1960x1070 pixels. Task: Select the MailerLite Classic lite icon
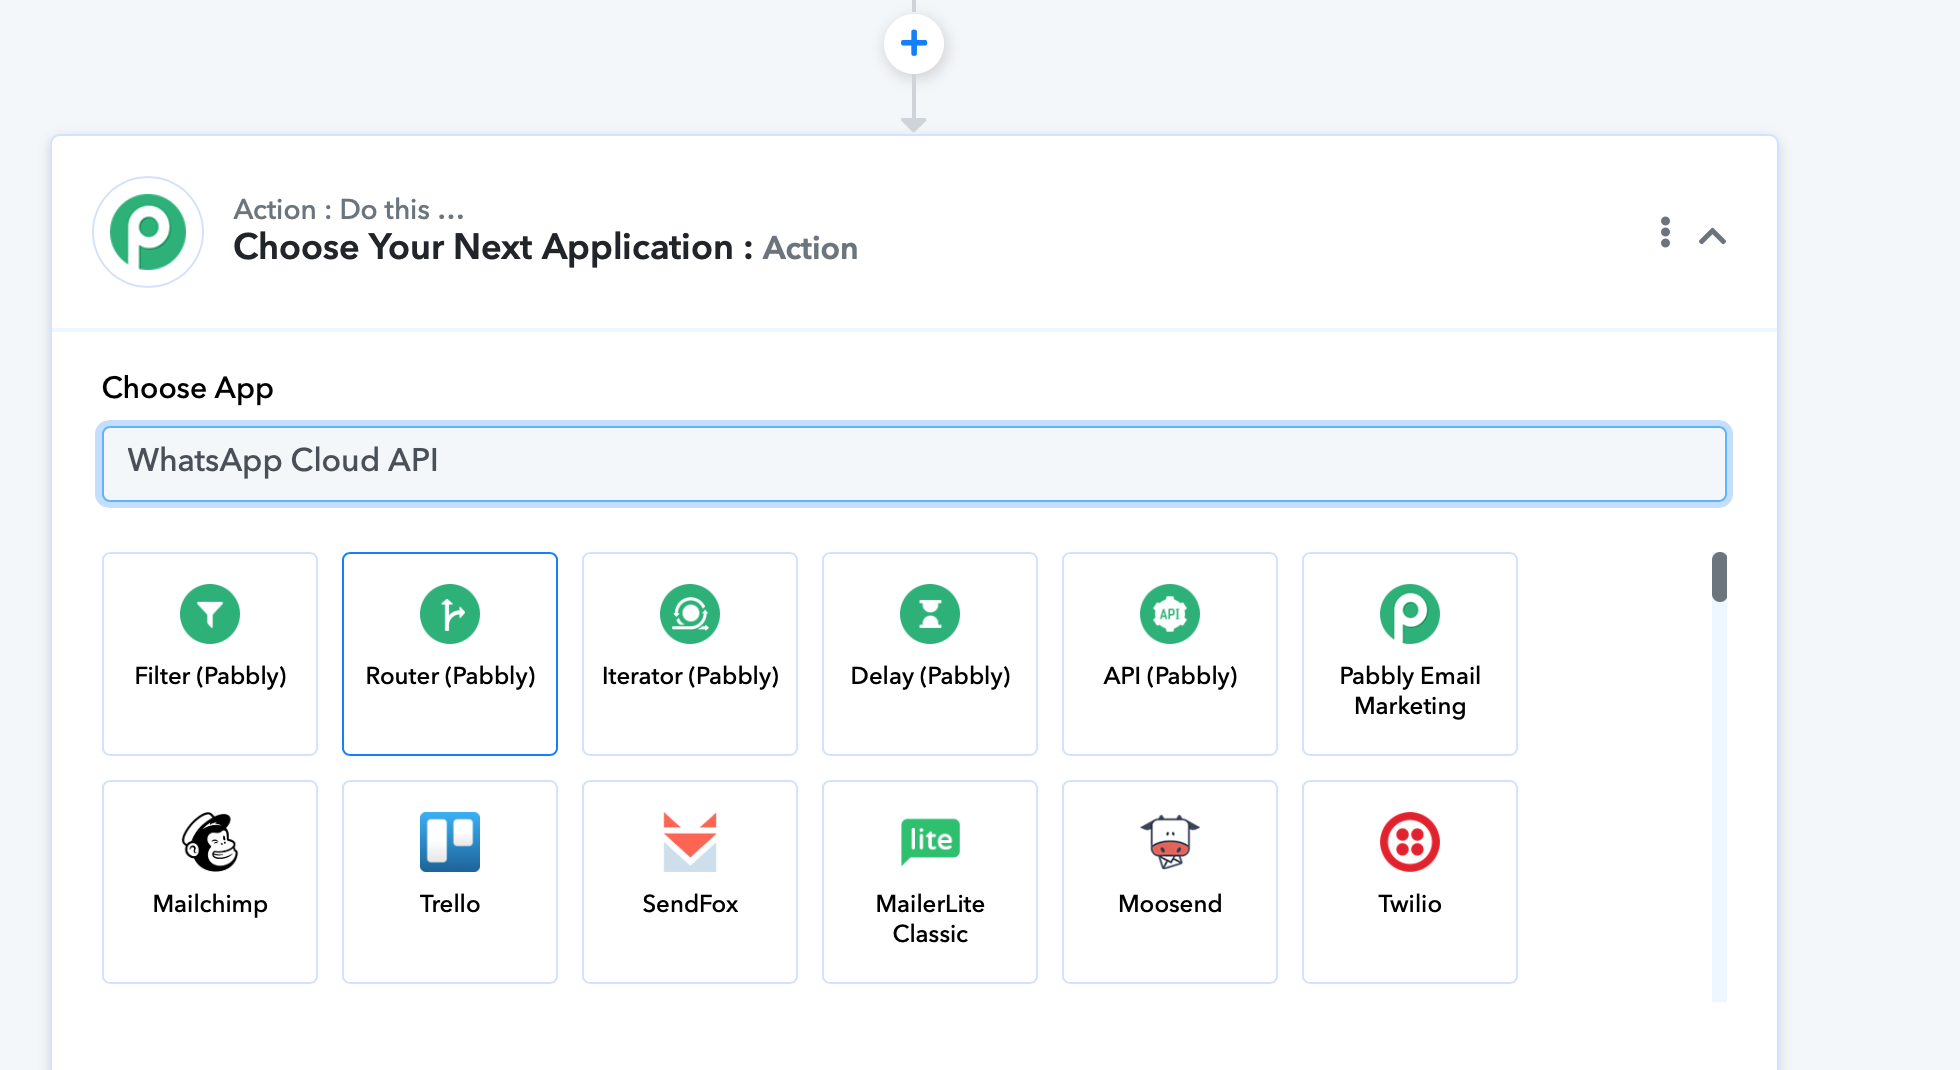[930, 842]
